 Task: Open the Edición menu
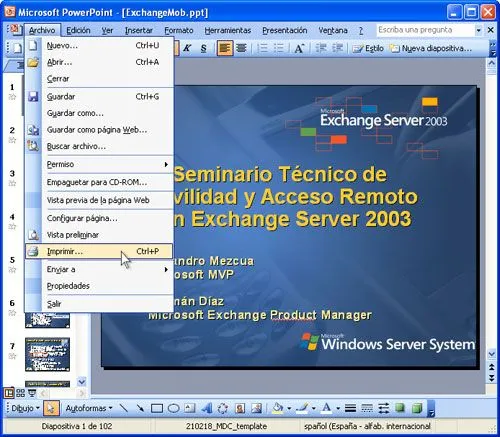coord(78,30)
